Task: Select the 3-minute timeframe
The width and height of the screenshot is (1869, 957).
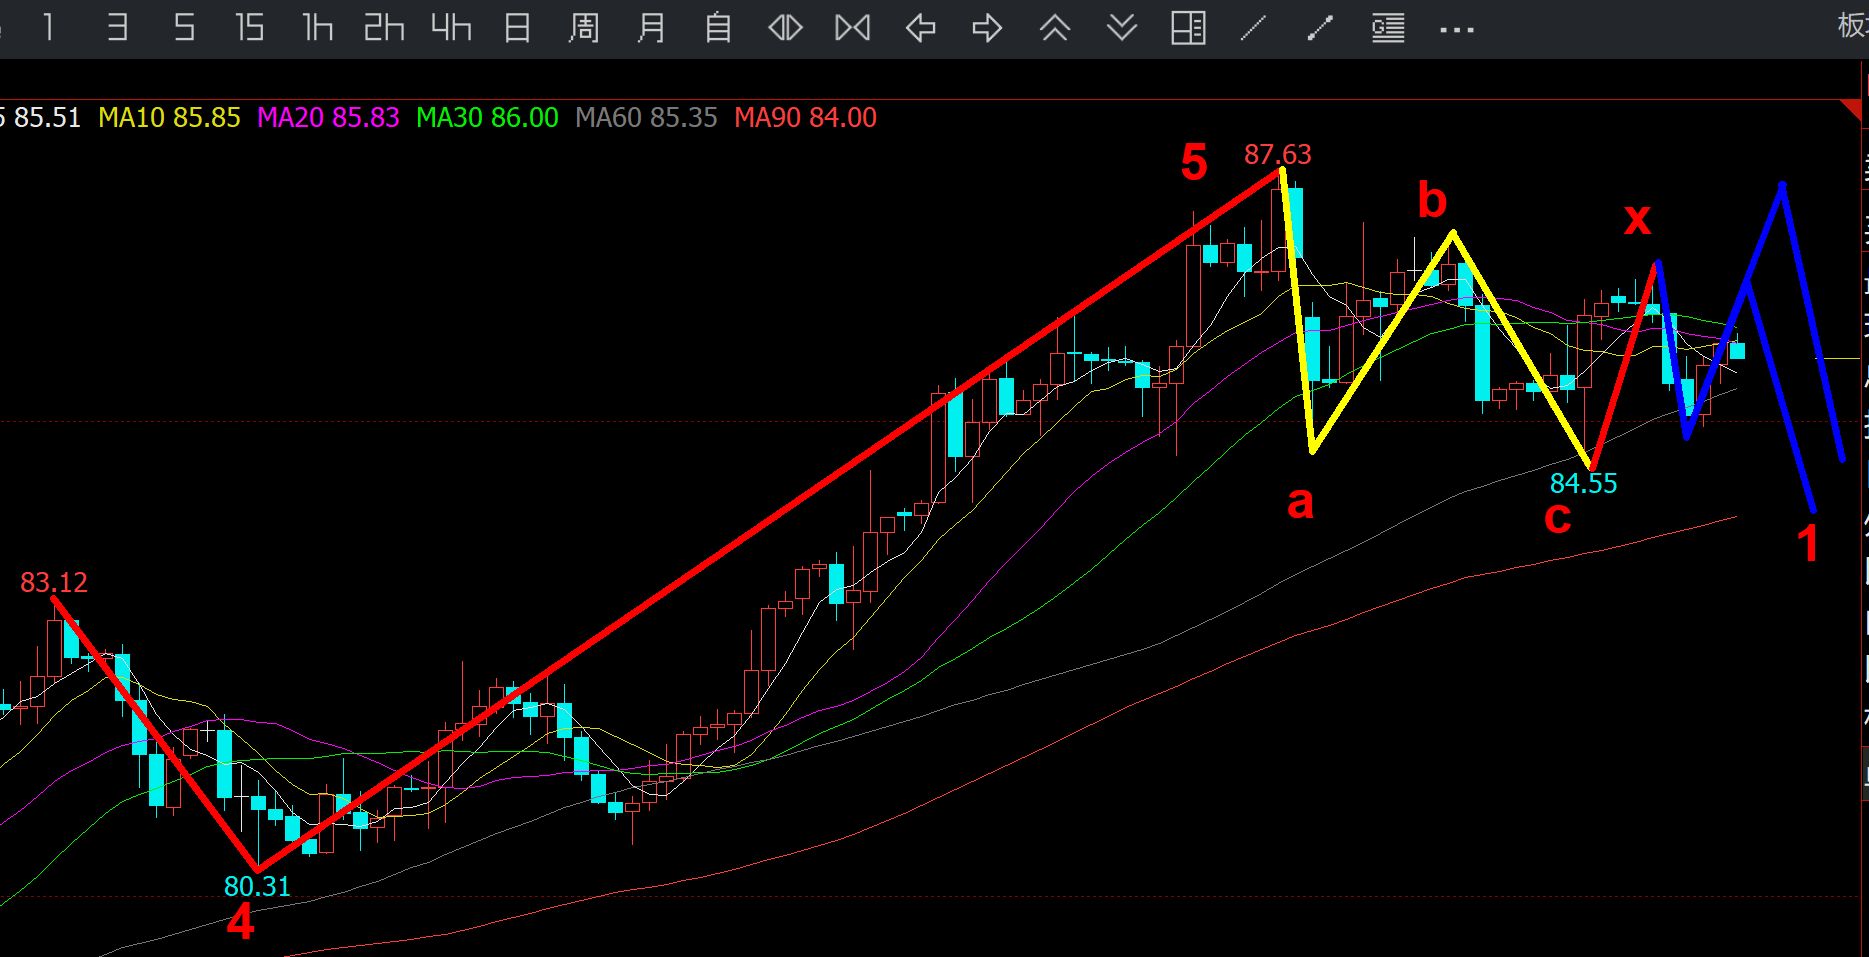Action: pyautogui.click(x=117, y=28)
